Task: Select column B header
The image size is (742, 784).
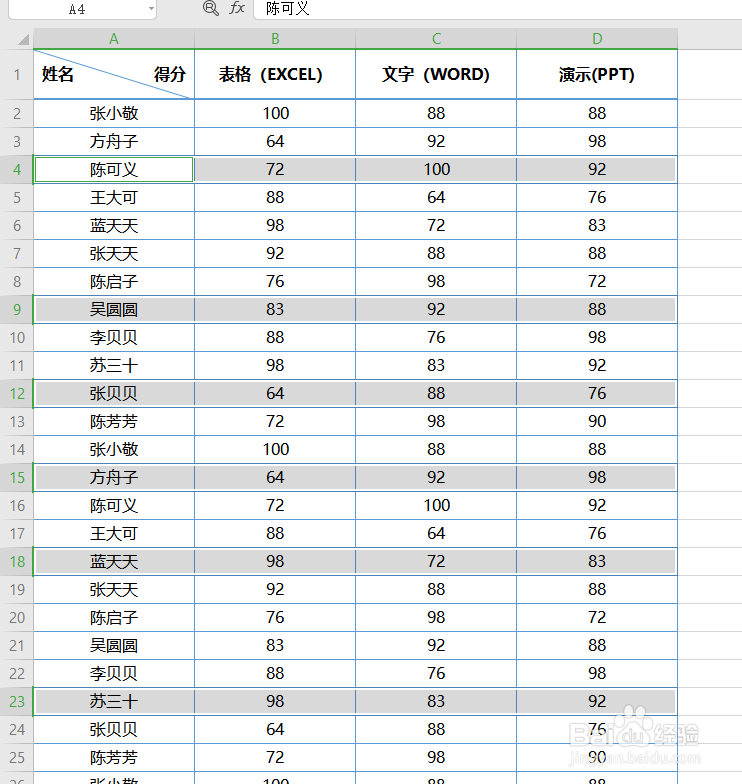Action: (x=275, y=39)
